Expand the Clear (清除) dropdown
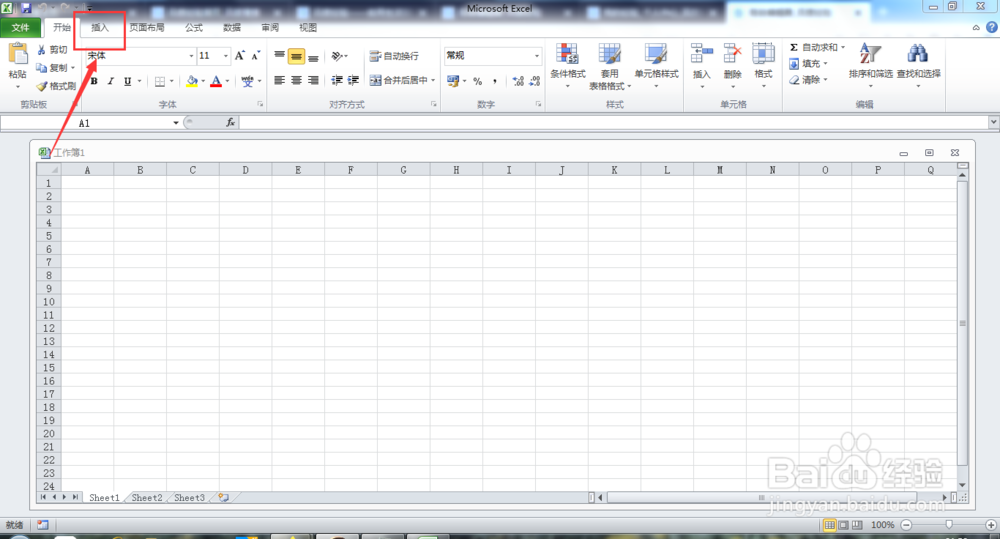The image size is (1000, 539). click(825, 80)
